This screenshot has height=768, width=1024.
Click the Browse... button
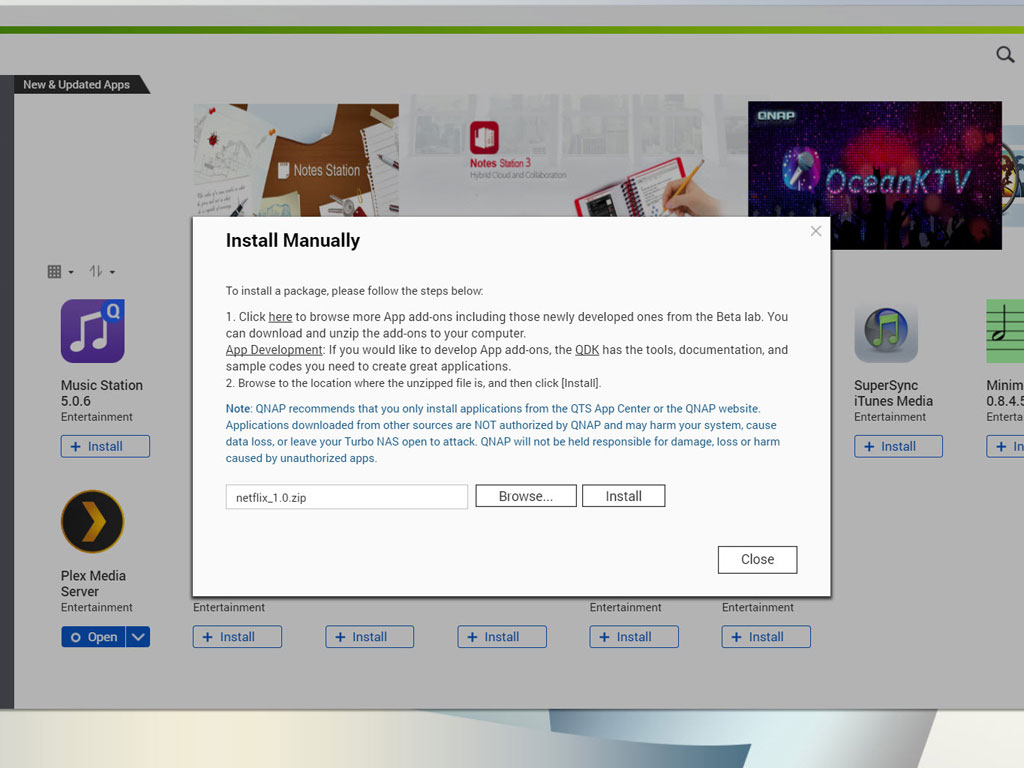526,496
